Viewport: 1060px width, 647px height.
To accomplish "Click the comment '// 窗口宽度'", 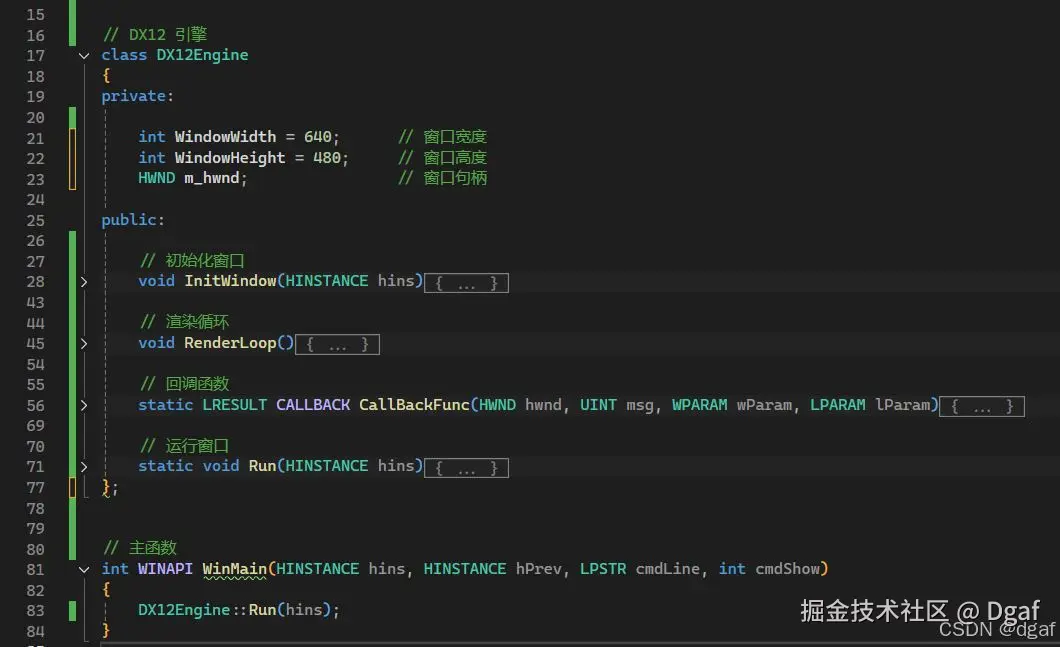I will point(442,137).
